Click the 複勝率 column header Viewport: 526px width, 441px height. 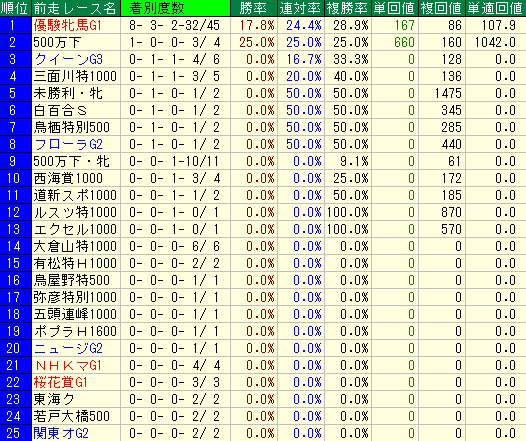click(348, 8)
